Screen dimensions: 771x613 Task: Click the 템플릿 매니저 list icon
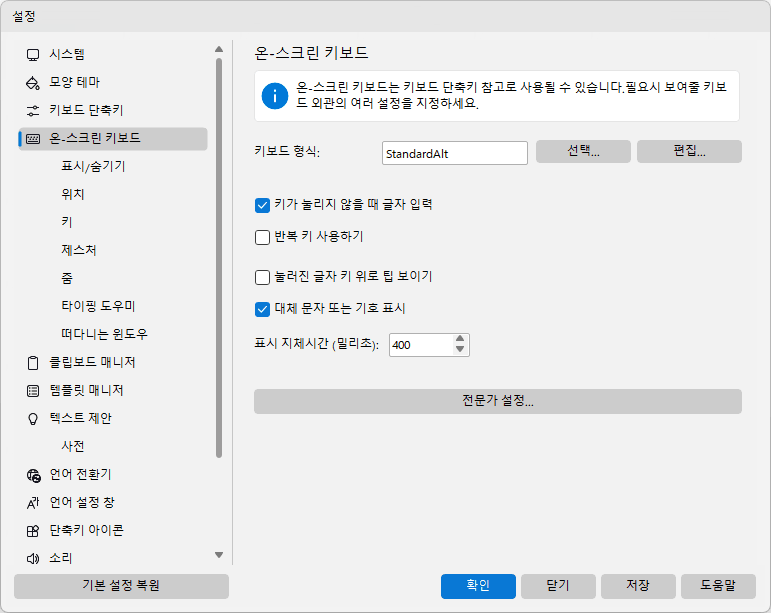[x=33, y=391]
